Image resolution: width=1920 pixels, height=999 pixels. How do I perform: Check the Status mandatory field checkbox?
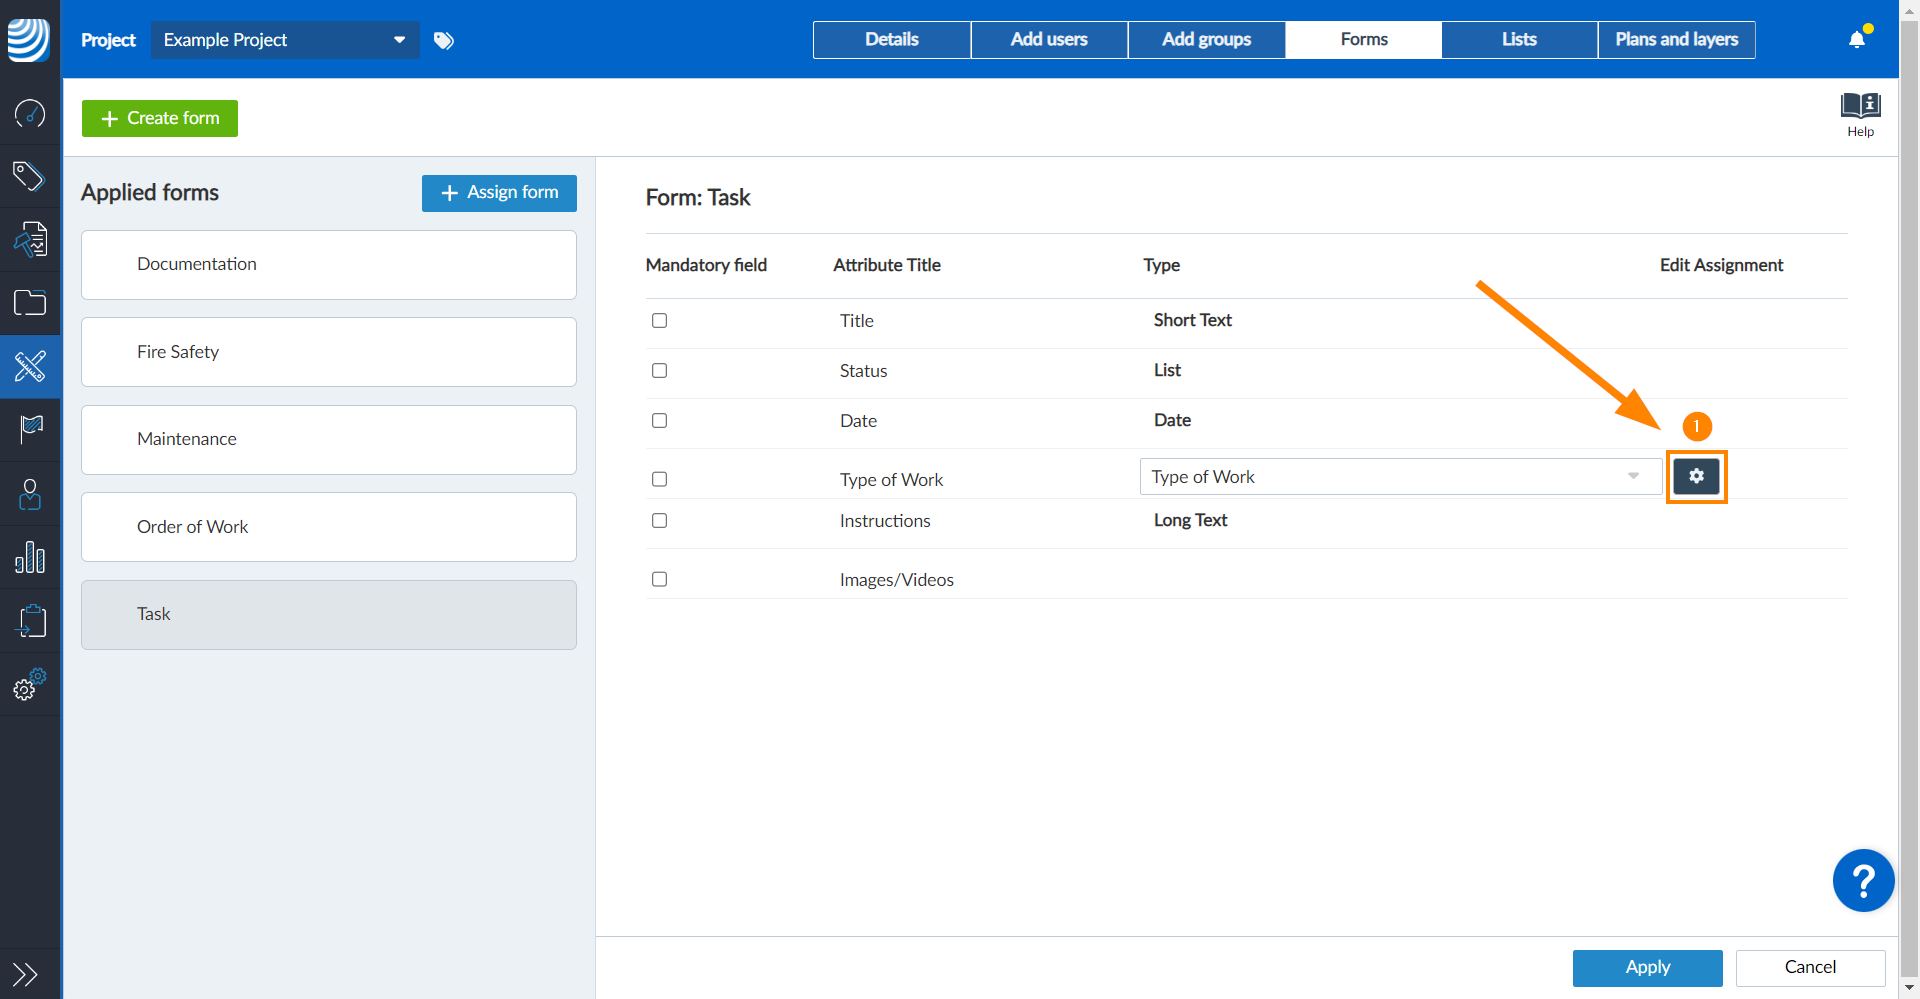[659, 371]
